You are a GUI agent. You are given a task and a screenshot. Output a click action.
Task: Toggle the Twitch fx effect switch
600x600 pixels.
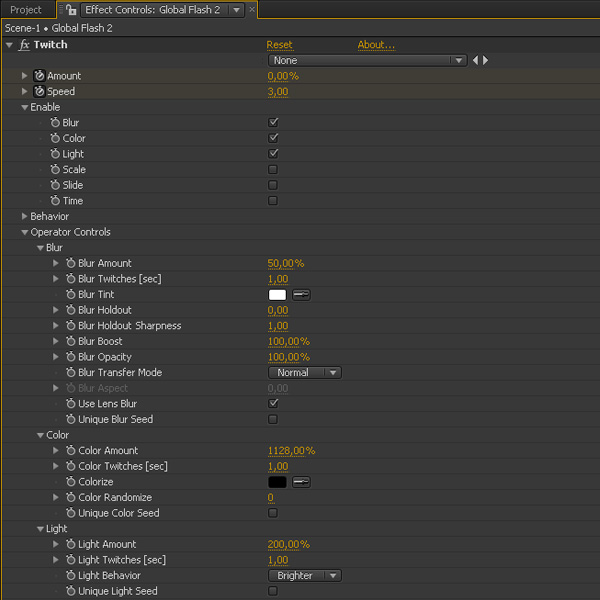tap(24, 45)
